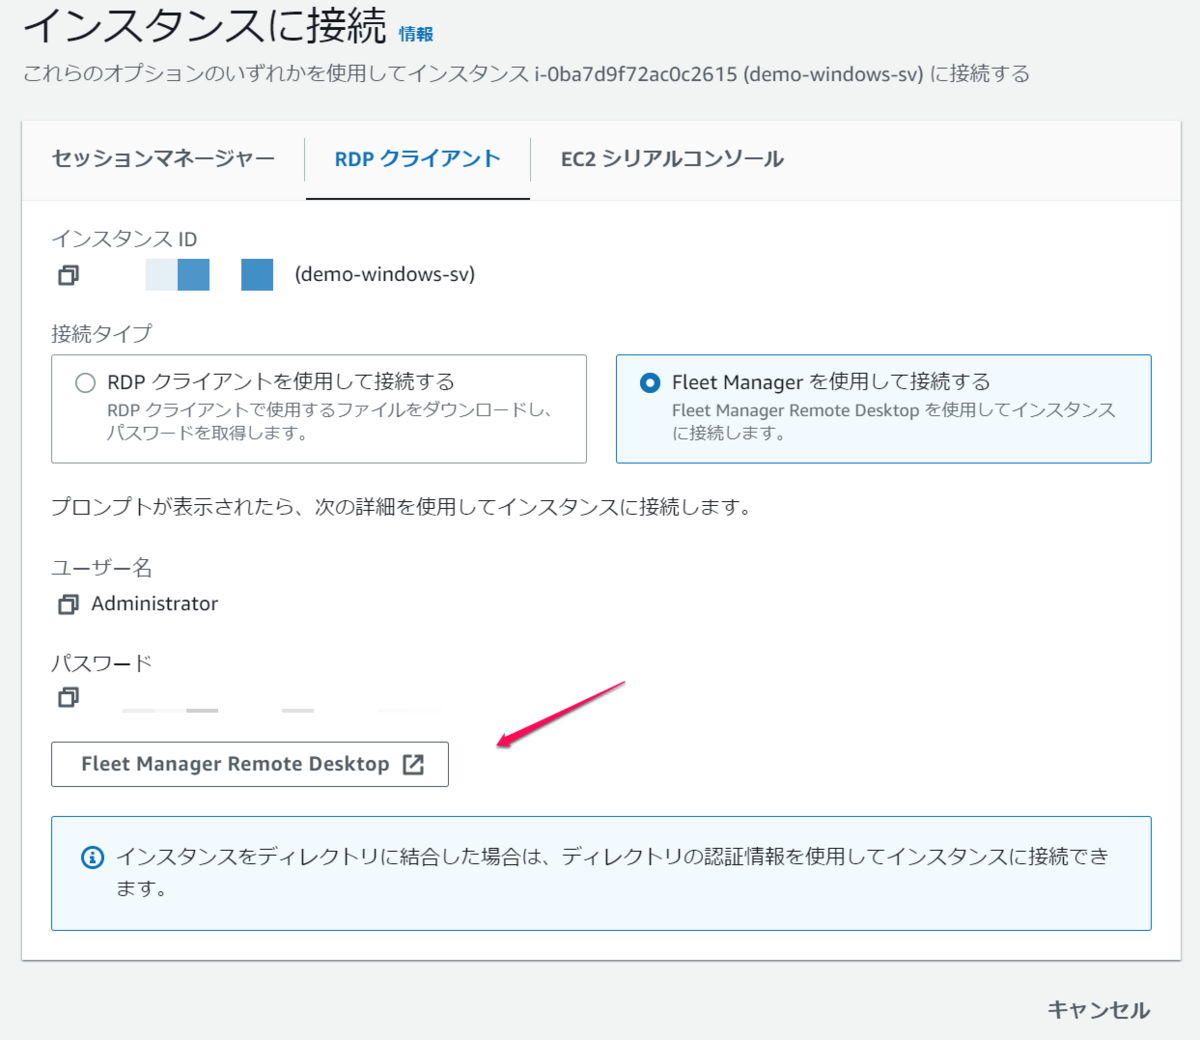
Task: Click the RDP file download description text
Action: [330, 421]
